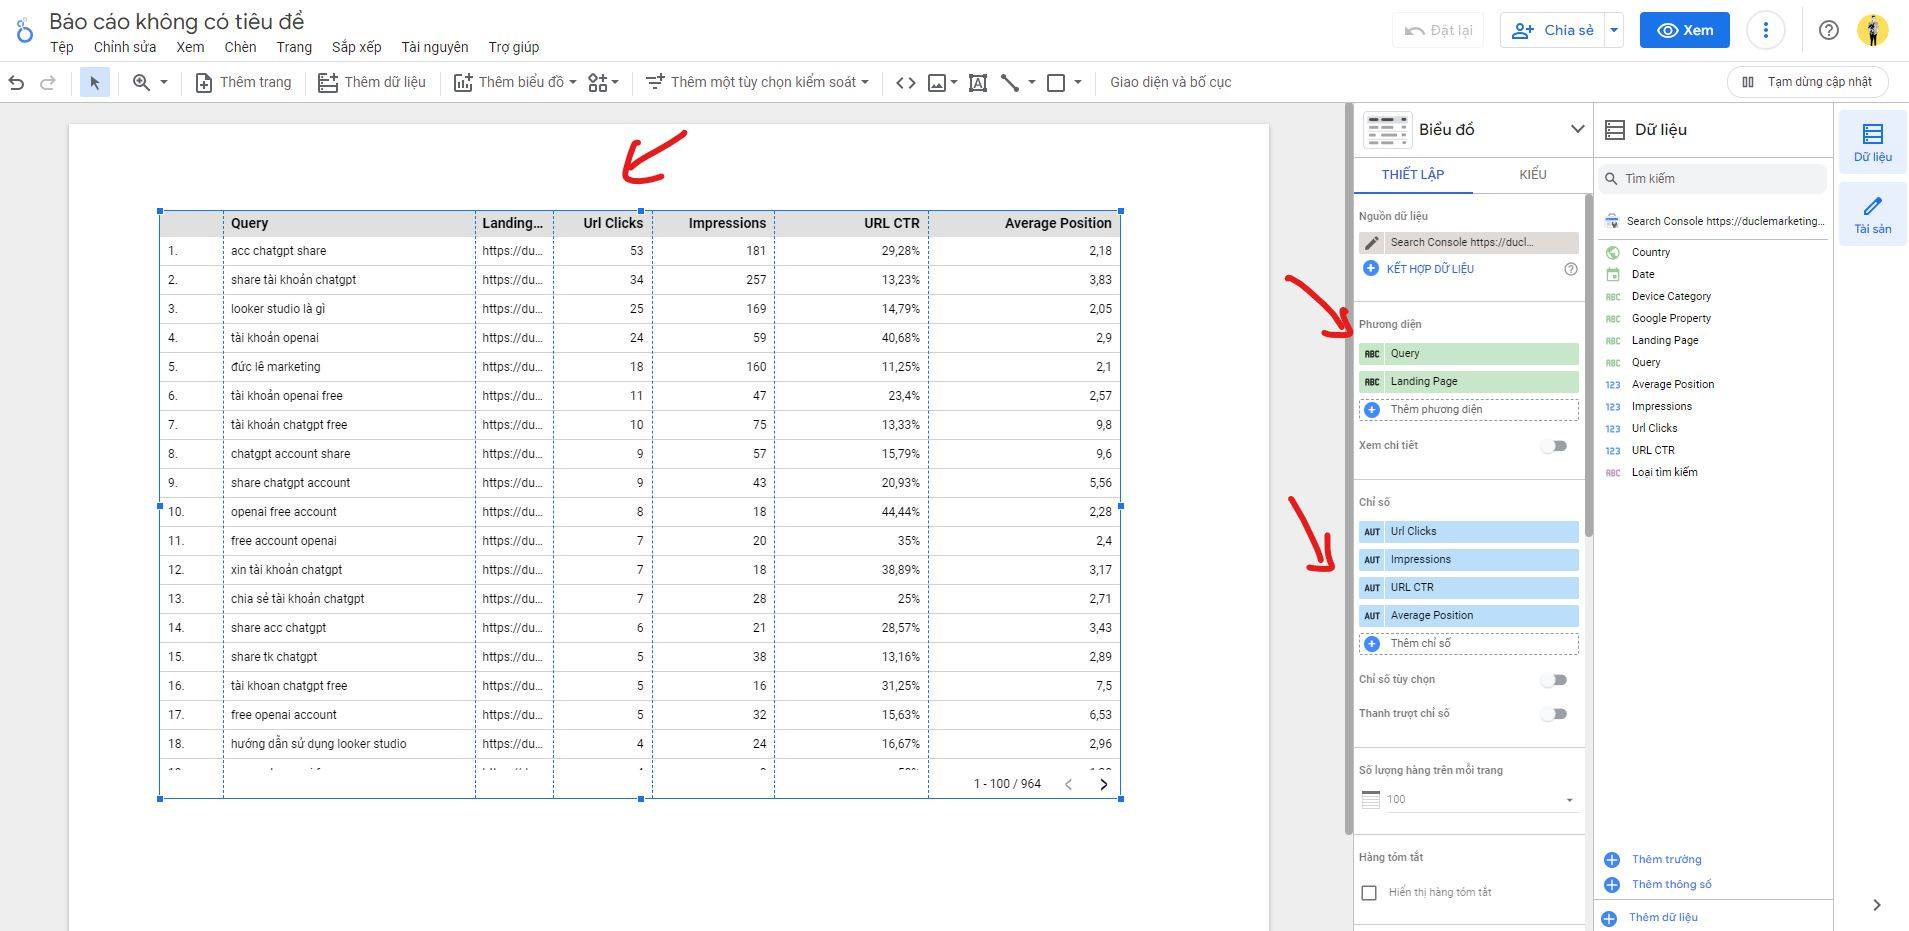Click Device Category field in data list
Viewport: 1909px width, 931px height.
[1671, 297]
